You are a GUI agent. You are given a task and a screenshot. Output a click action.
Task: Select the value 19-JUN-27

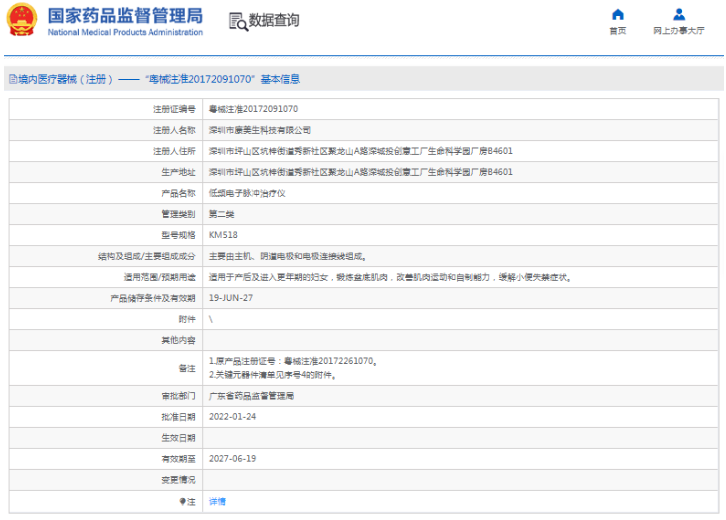[231, 298]
